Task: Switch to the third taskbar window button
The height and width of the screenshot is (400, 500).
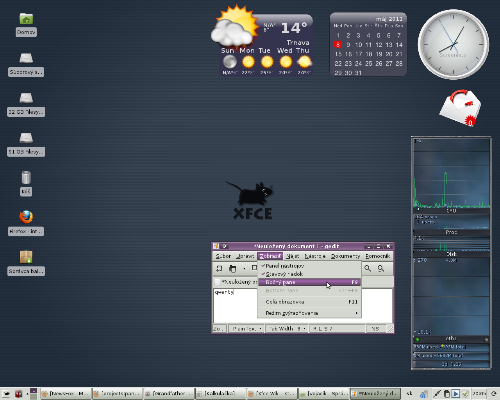Action: 168,394
